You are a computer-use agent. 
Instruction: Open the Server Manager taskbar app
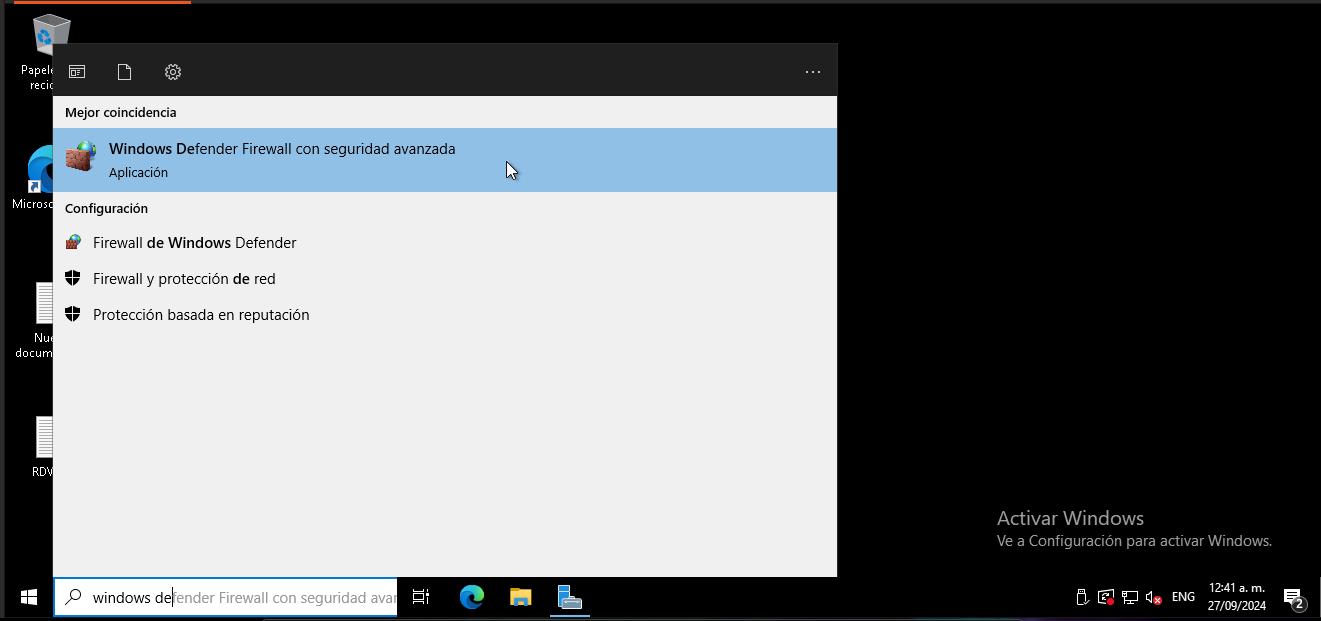pos(569,598)
